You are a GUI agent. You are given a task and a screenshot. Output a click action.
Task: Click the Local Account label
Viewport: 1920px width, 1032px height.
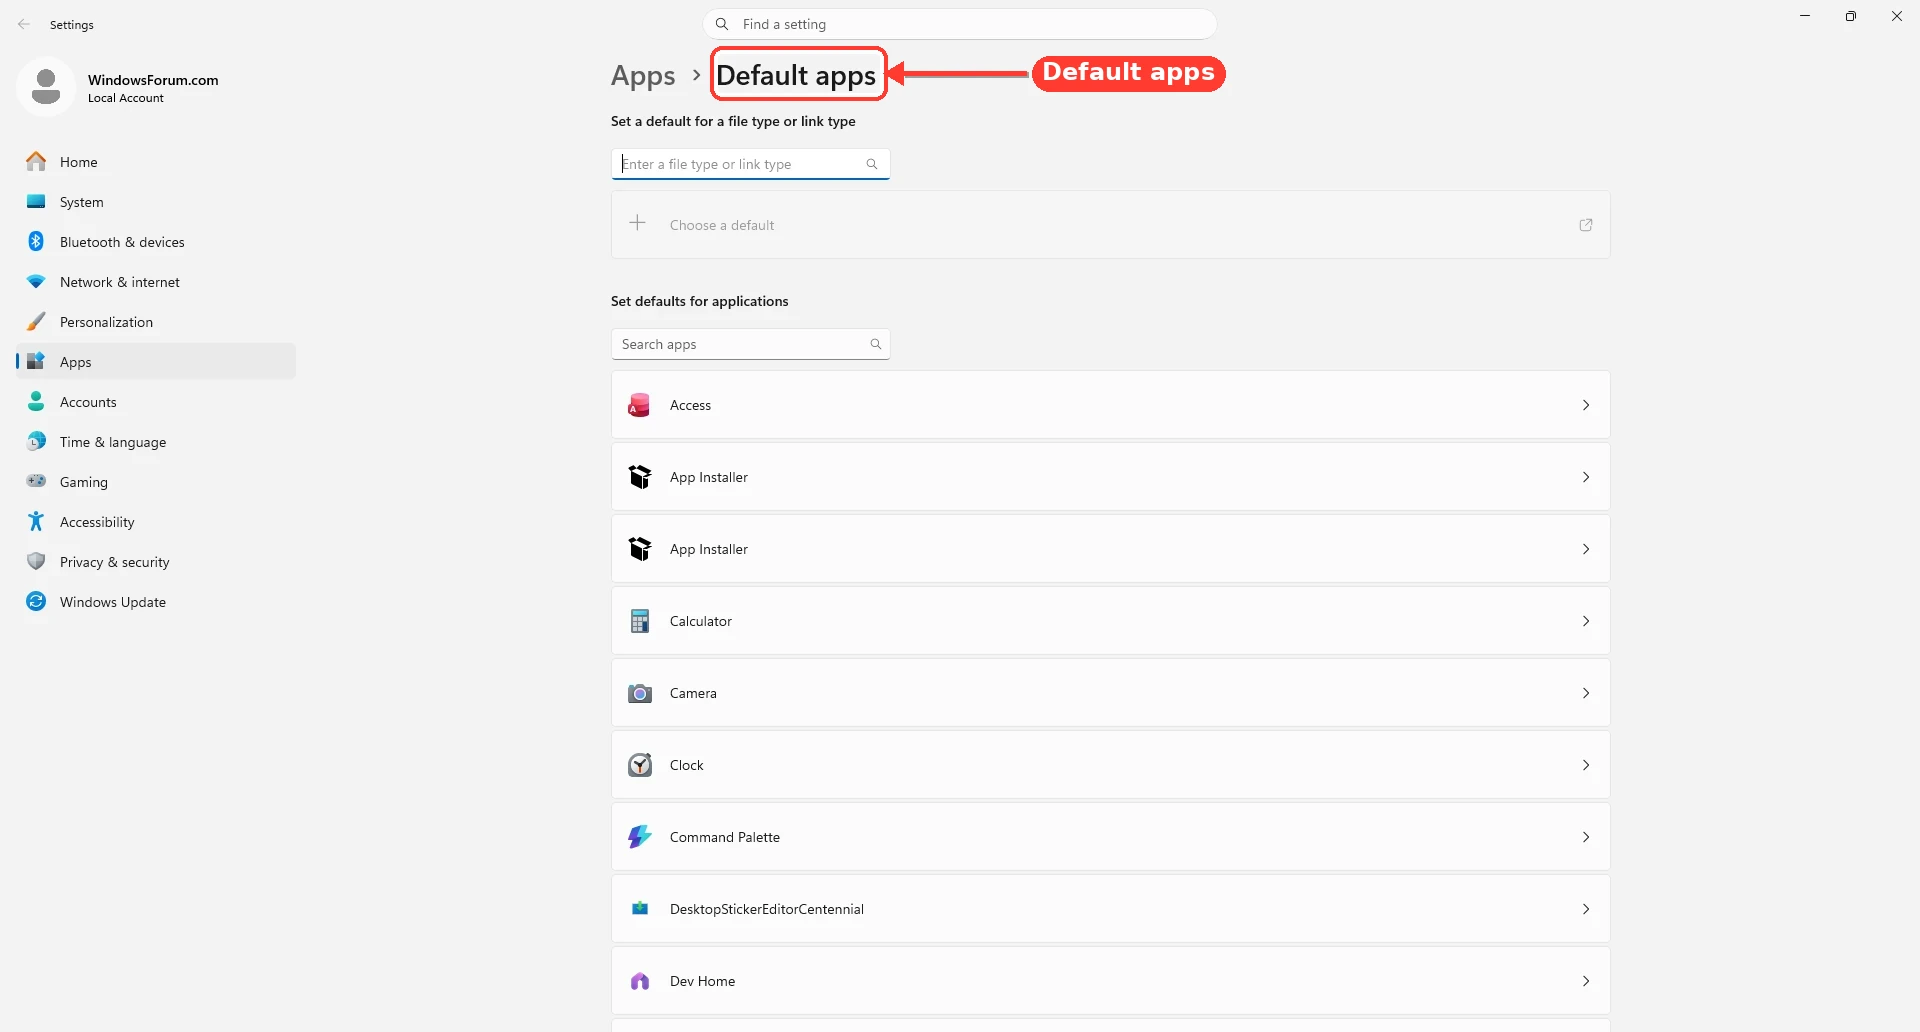pos(126,98)
